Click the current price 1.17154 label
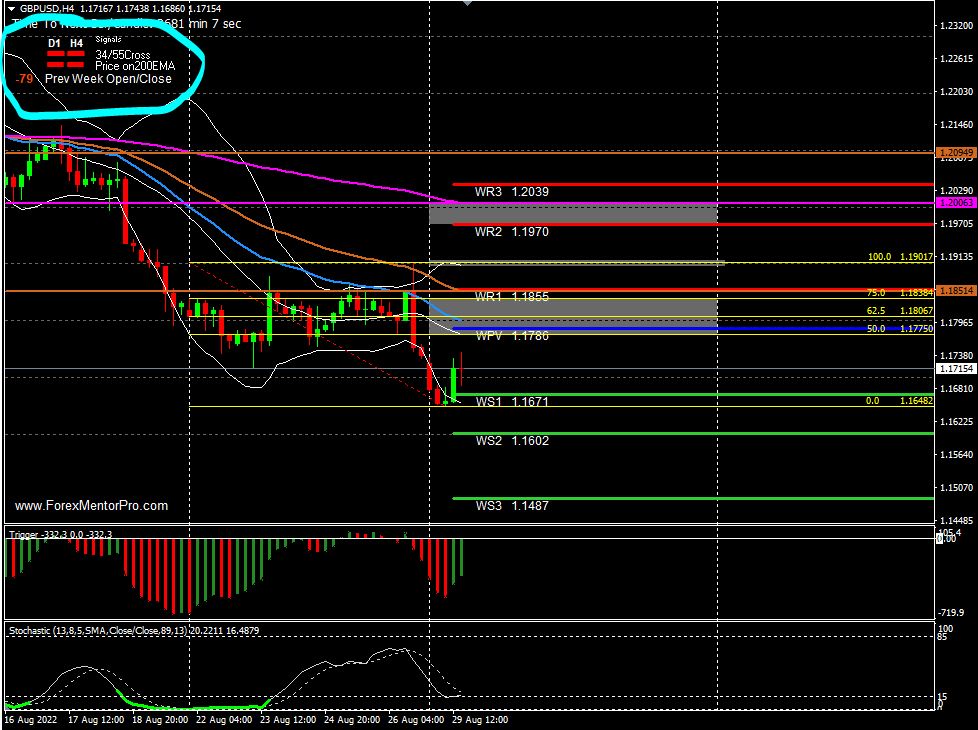 pyautogui.click(x=955, y=369)
